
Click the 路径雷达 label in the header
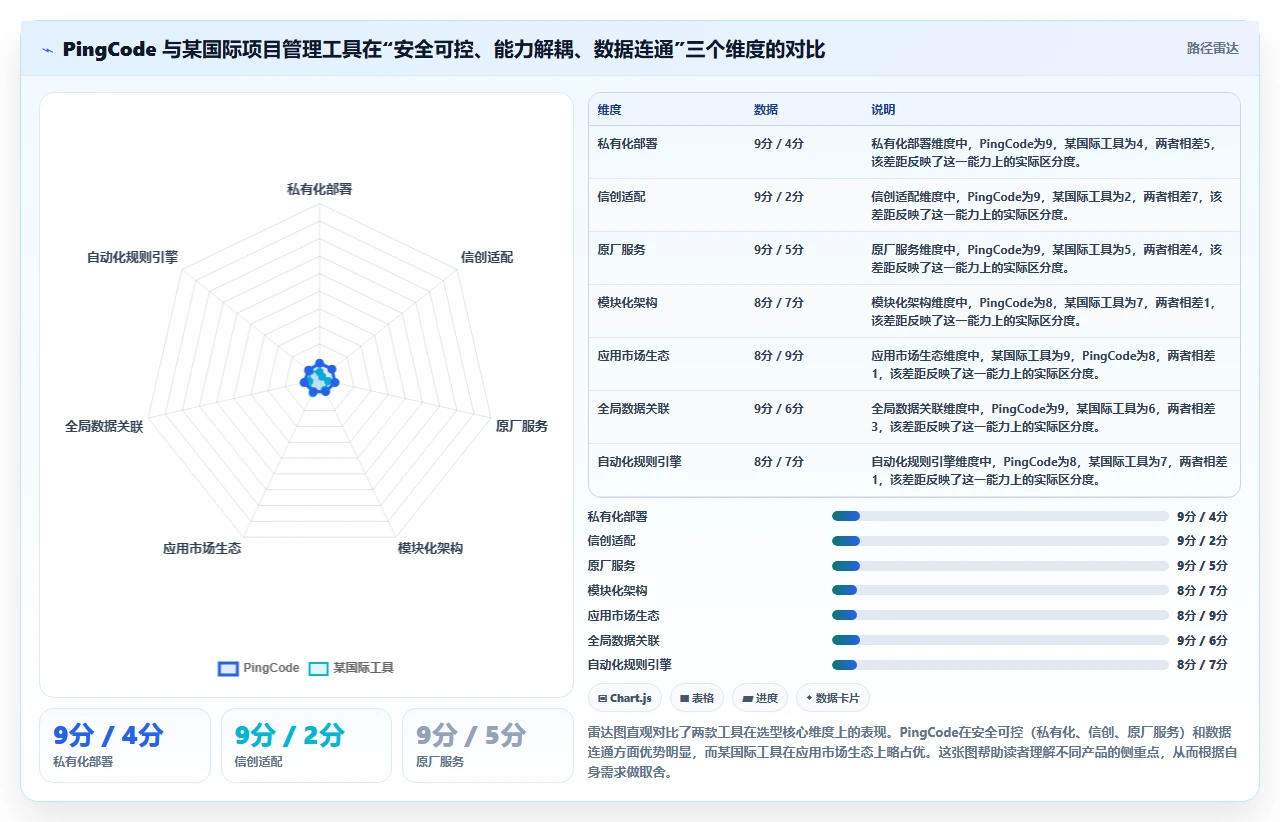(x=1213, y=48)
